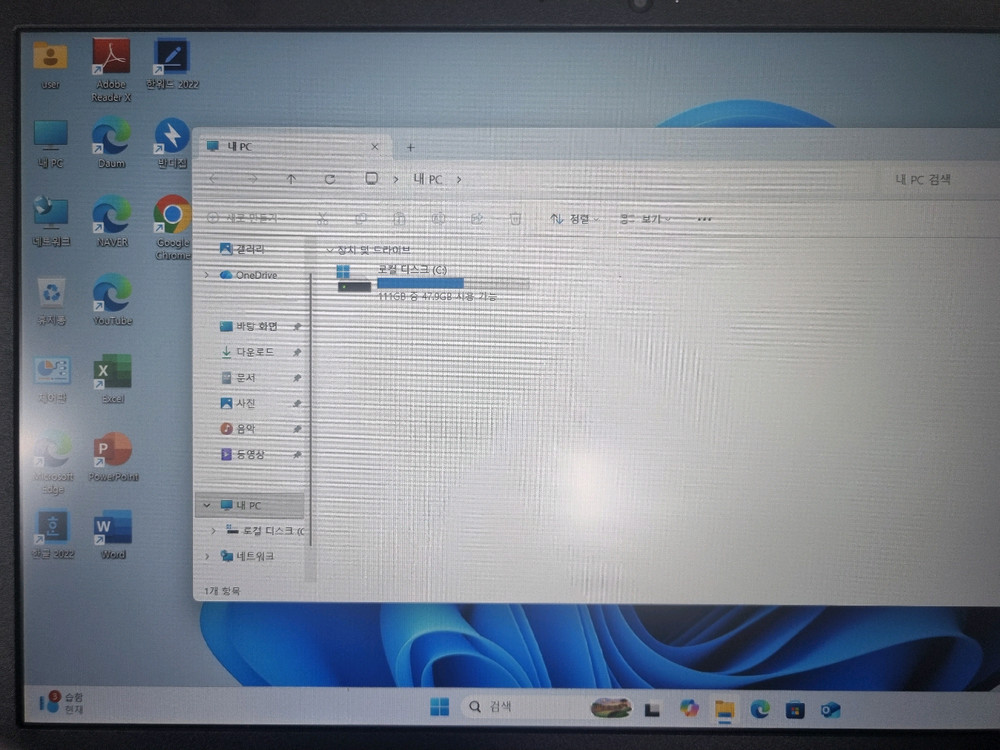Screen dimensions: 1000x750
Task: Click the paste toolbar icon
Action: [399, 219]
